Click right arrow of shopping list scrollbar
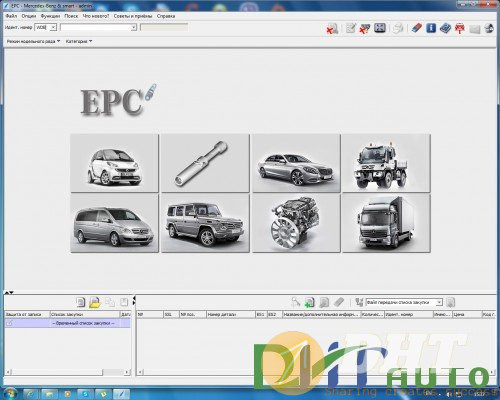 127,372
